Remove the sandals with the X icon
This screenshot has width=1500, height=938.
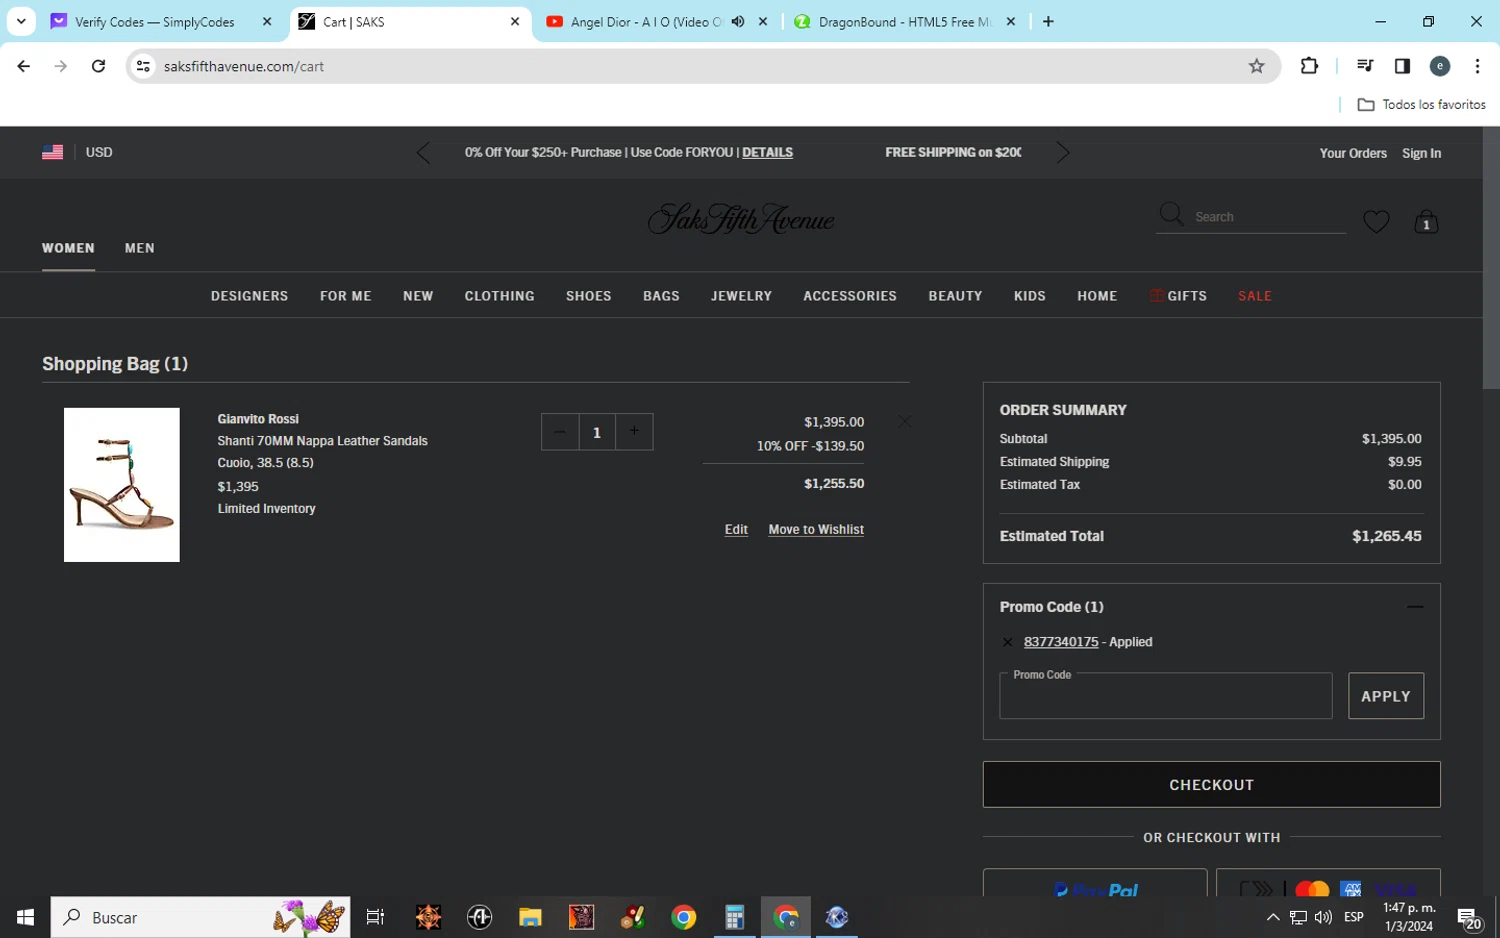click(x=905, y=422)
